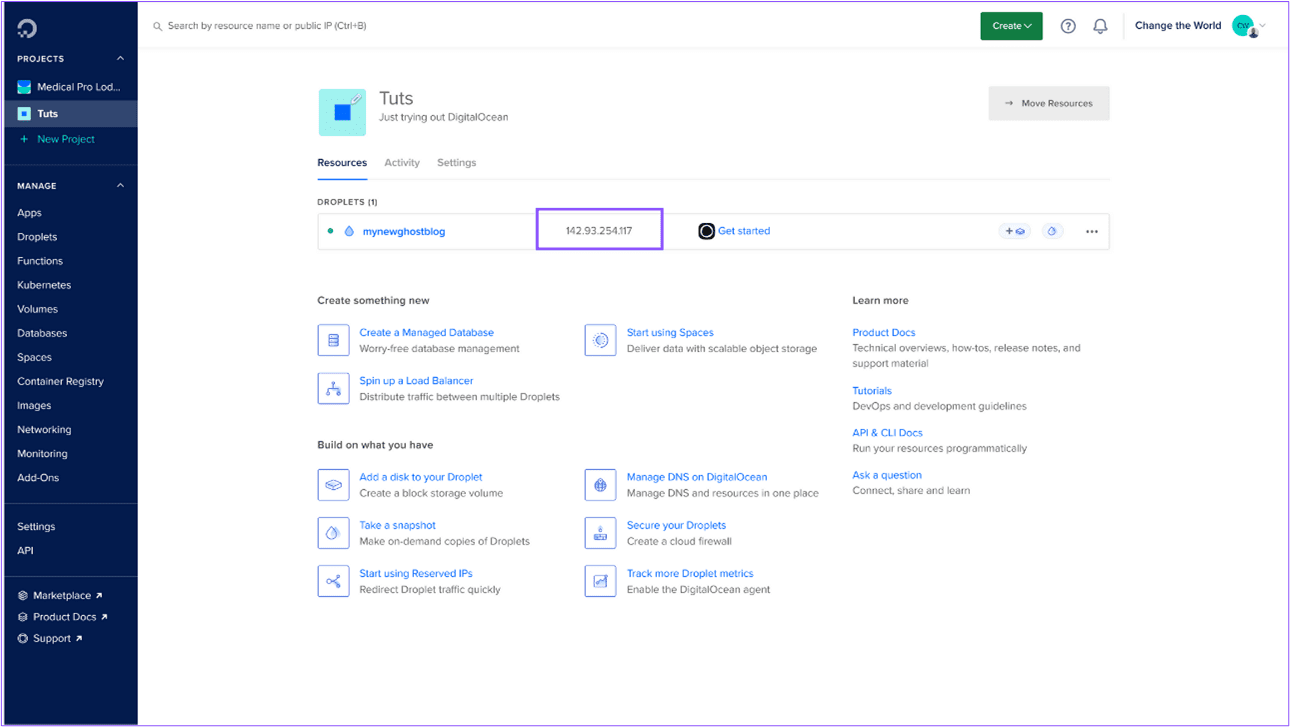
Task: Open the Create dropdown button
Action: 1011,26
